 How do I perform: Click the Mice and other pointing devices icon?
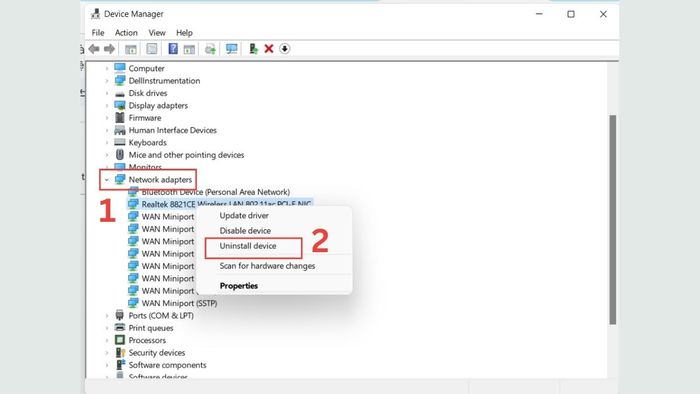coord(120,155)
